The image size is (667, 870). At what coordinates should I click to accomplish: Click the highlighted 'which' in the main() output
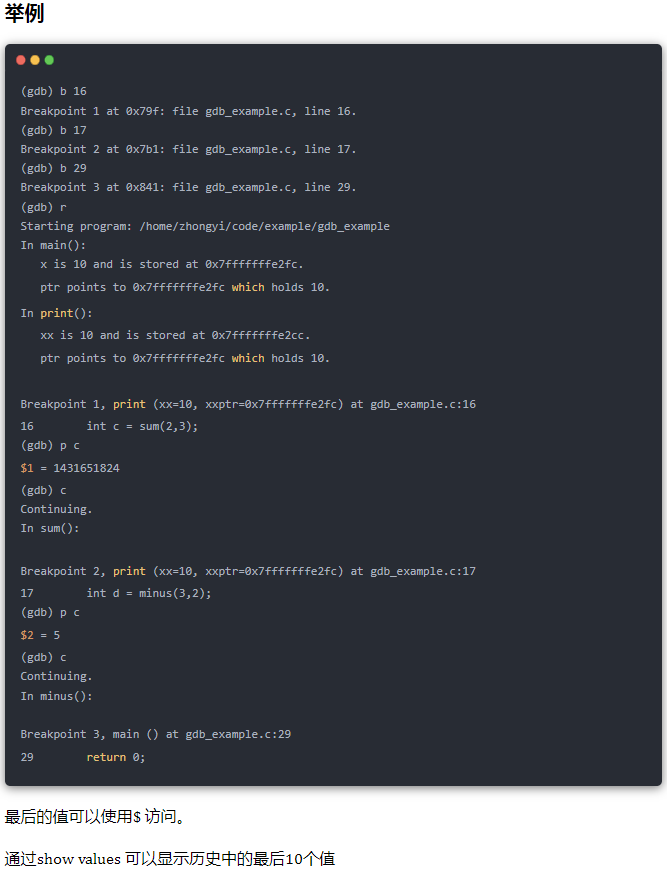point(248,287)
